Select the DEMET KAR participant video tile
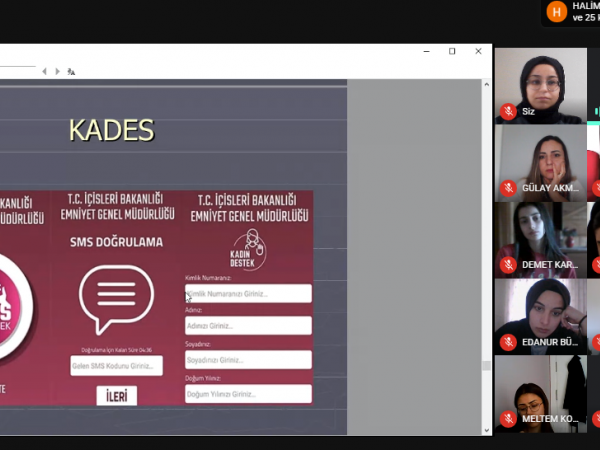 click(x=541, y=240)
